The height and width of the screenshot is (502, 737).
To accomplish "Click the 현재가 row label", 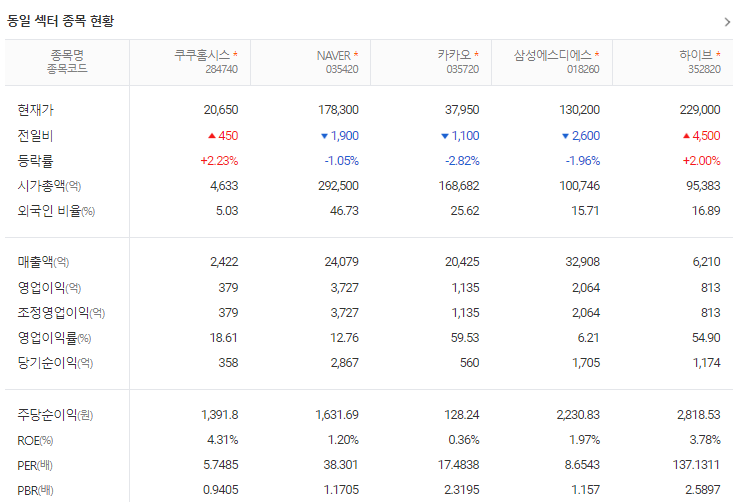I will pos(35,110).
